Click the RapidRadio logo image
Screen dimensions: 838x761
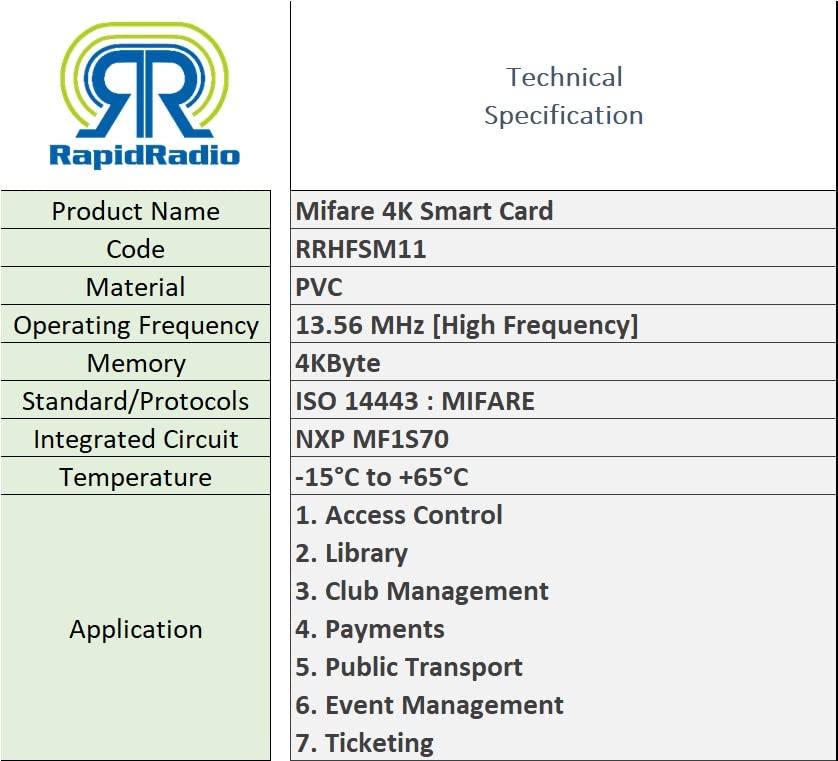click(x=144, y=95)
